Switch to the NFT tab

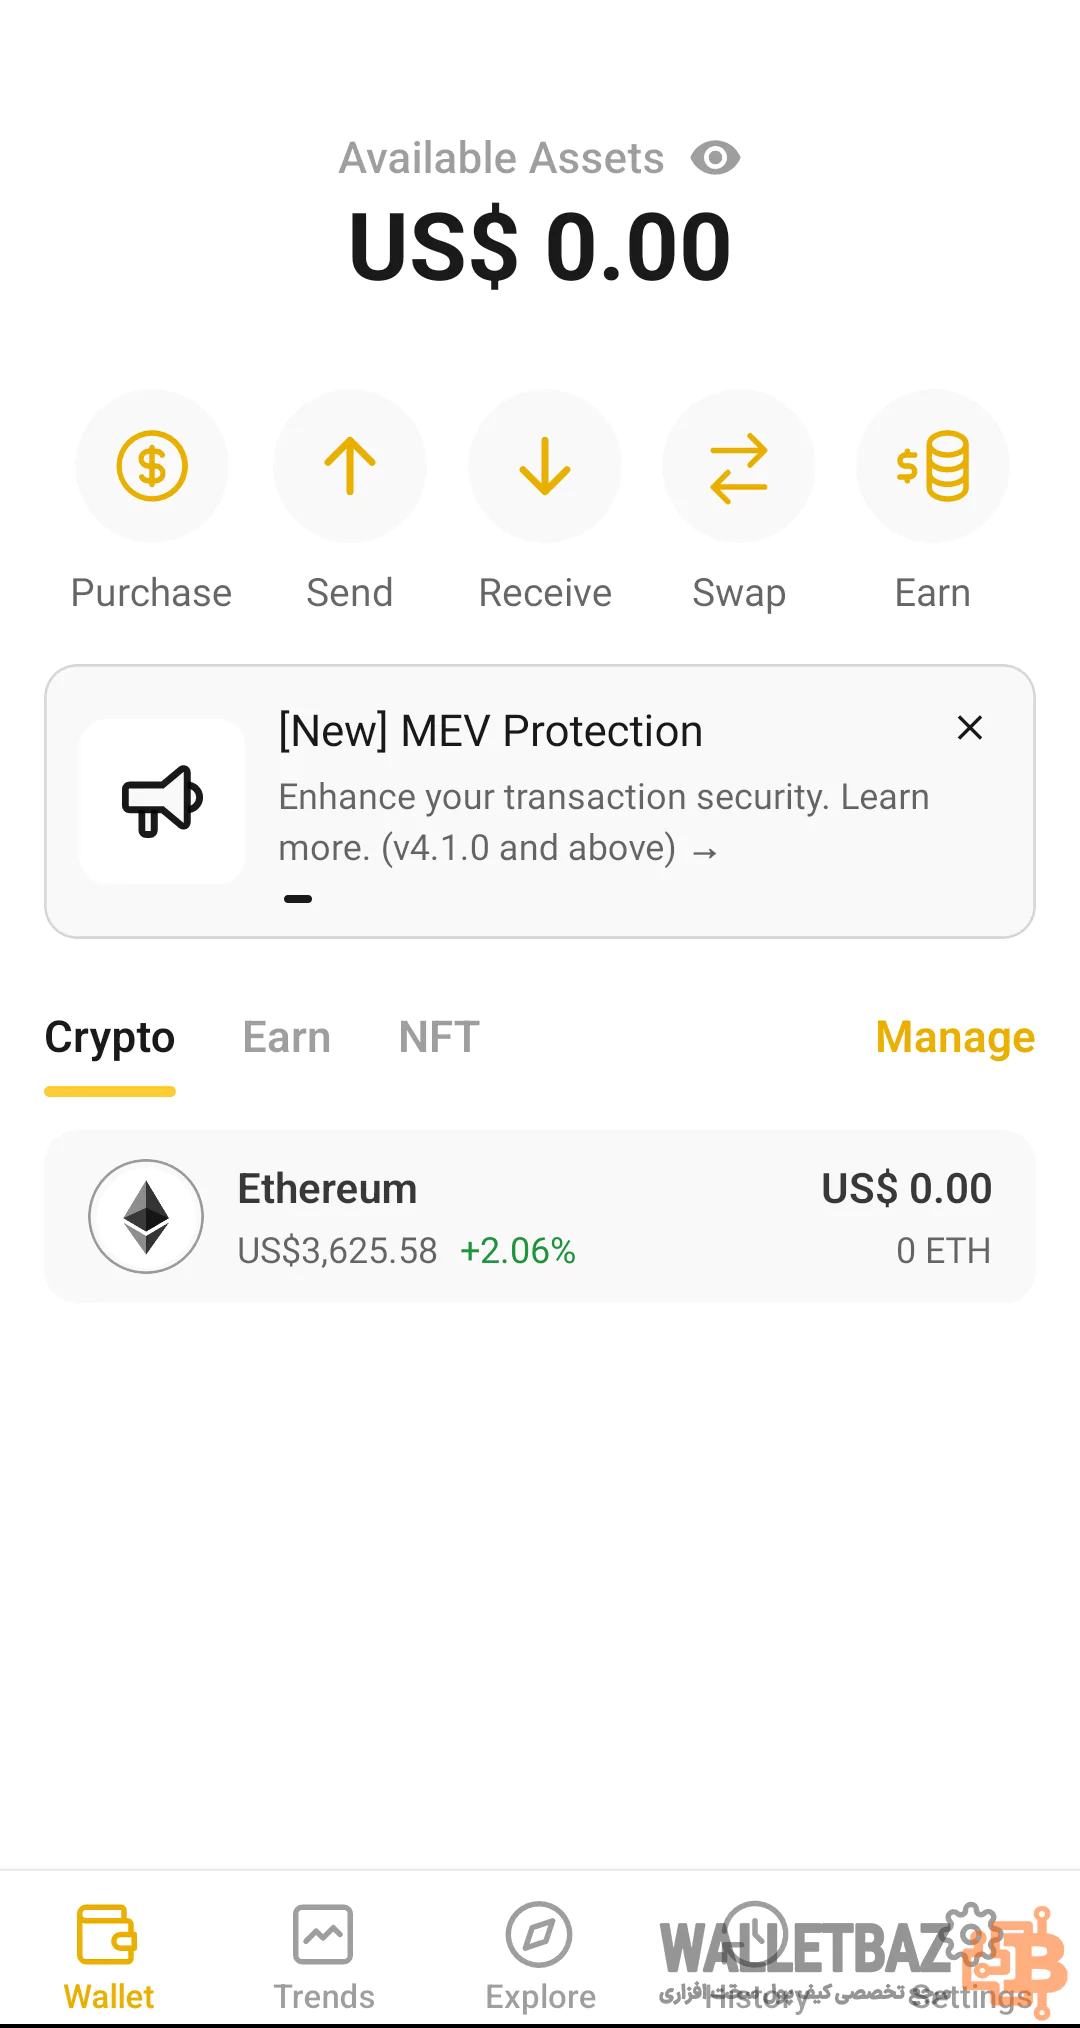point(439,1038)
